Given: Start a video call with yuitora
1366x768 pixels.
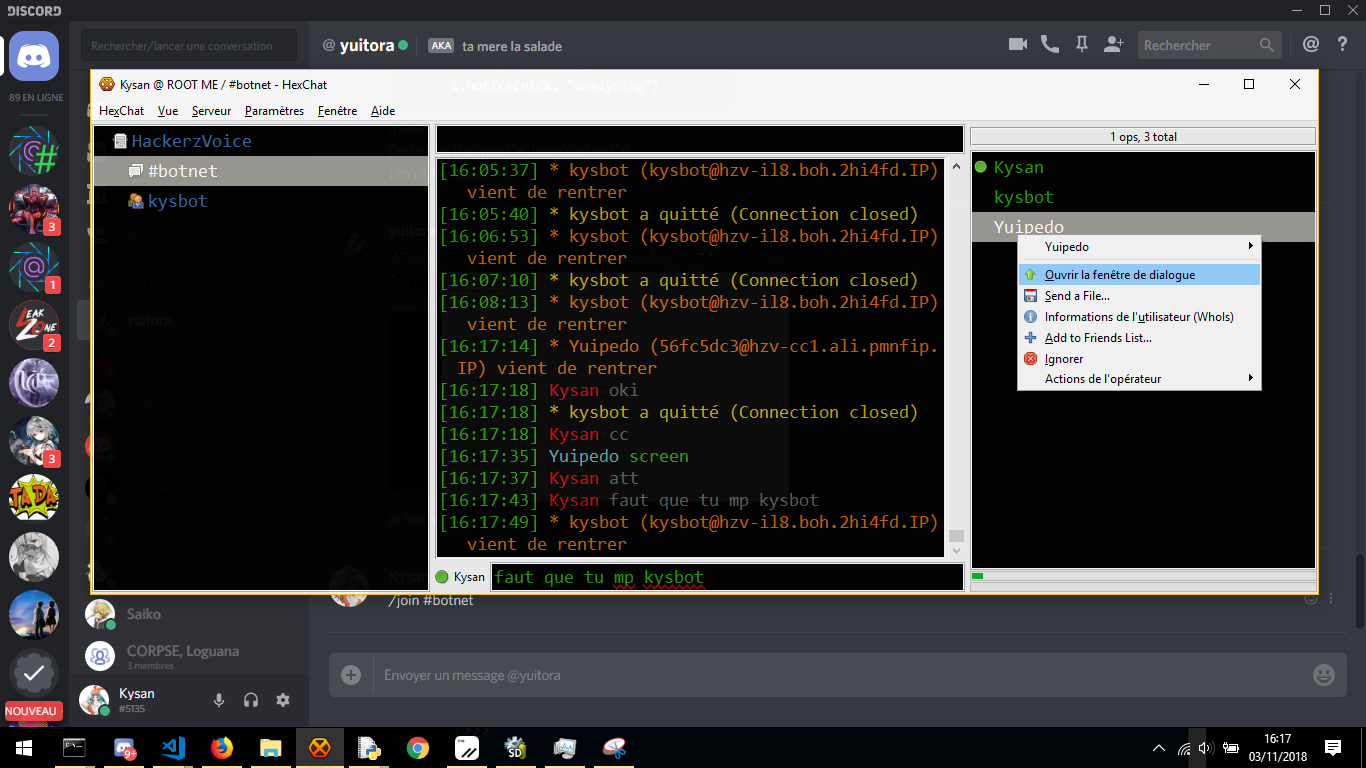Looking at the screenshot, I should tap(1018, 45).
